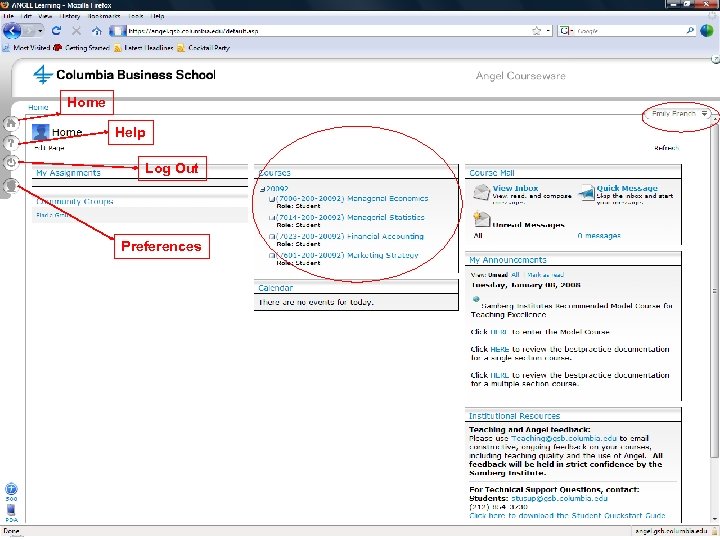Click All in announcements view filter

515,275
